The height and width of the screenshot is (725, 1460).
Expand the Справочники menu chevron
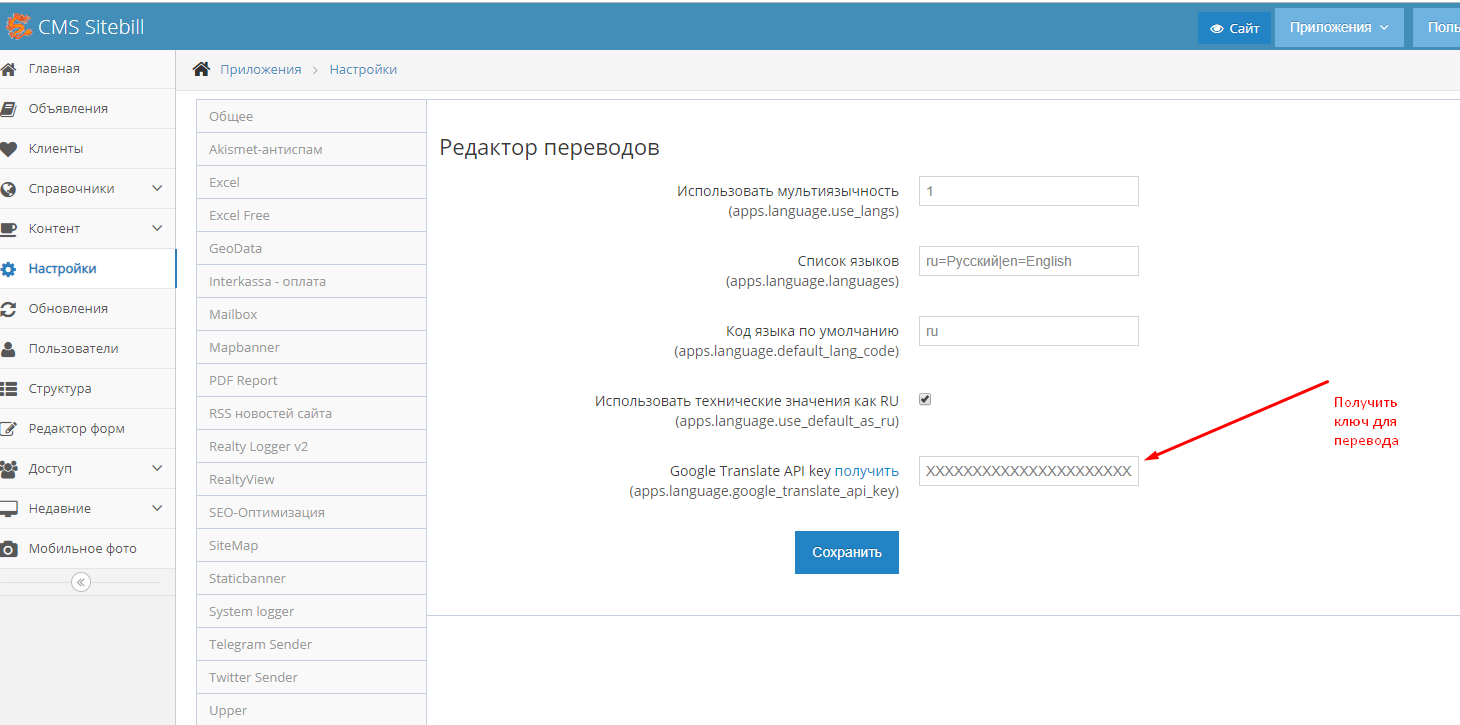coord(157,188)
